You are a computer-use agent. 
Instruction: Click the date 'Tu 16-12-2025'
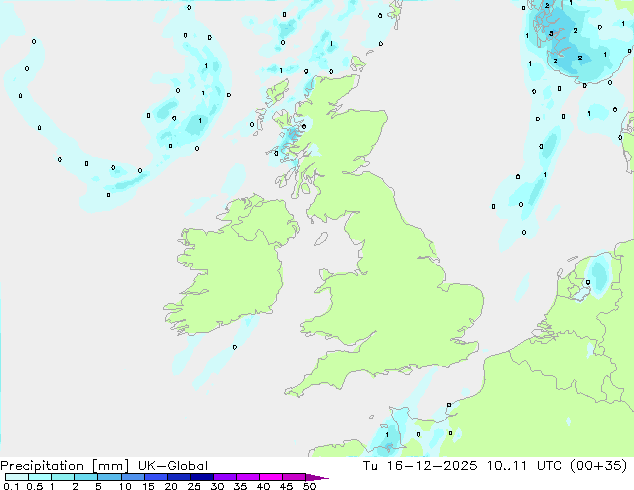coord(420,466)
